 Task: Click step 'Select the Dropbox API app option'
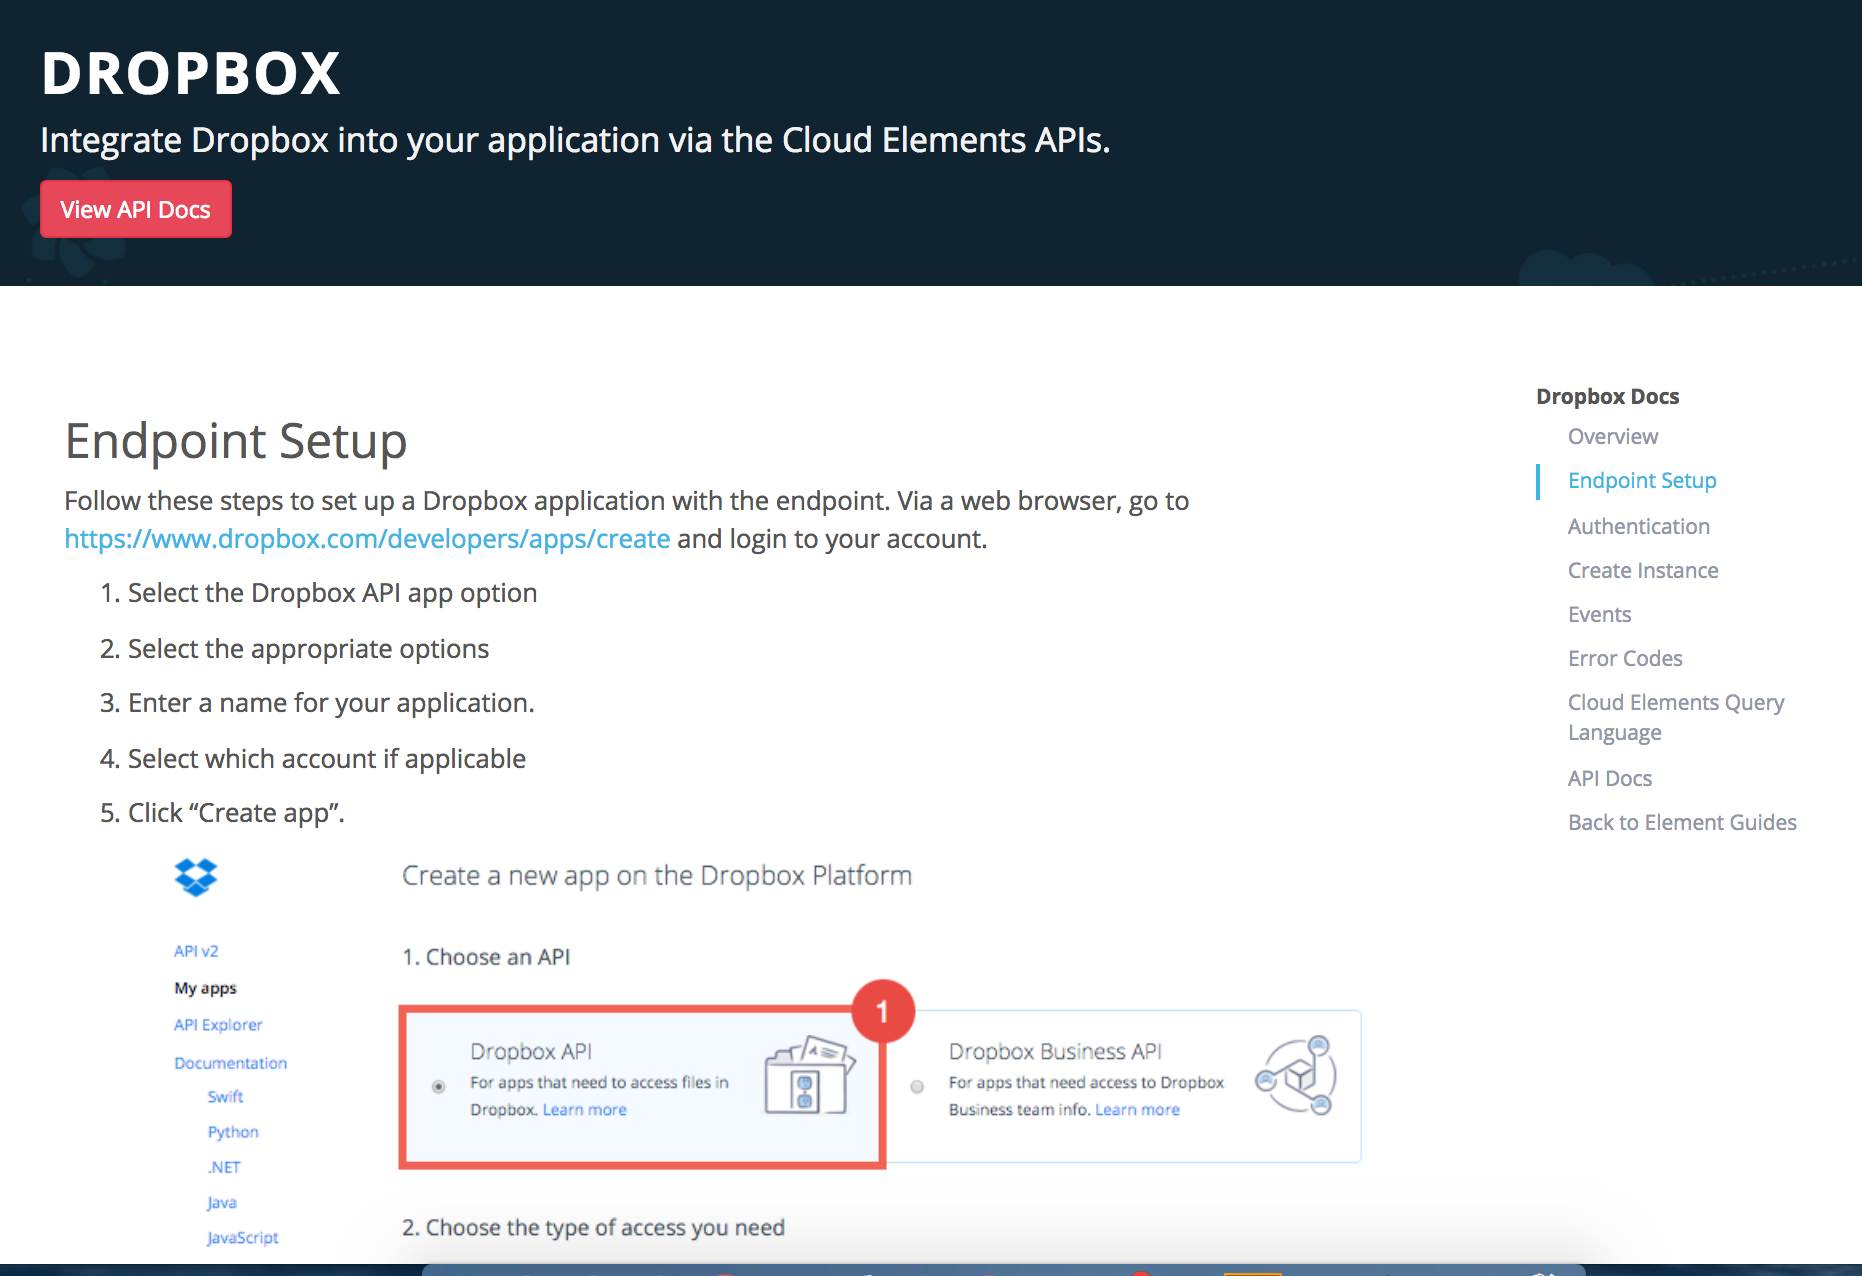point(332,593)
